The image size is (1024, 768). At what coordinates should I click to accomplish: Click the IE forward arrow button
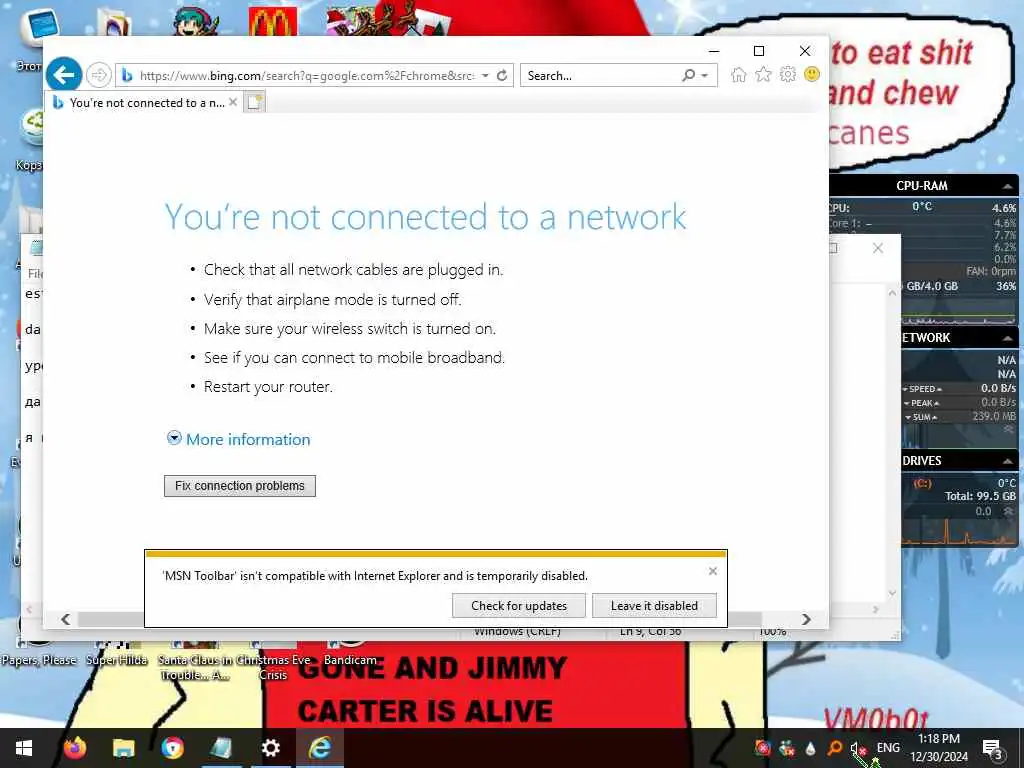[99, 75]
